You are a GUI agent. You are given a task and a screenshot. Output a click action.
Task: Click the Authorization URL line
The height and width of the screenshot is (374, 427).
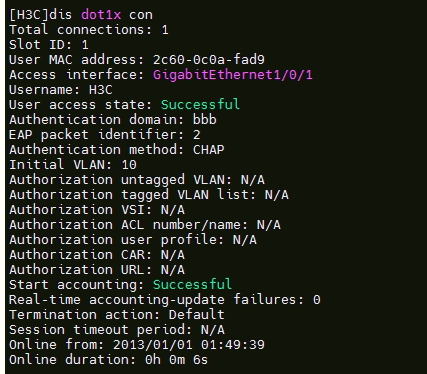(97, 270)
